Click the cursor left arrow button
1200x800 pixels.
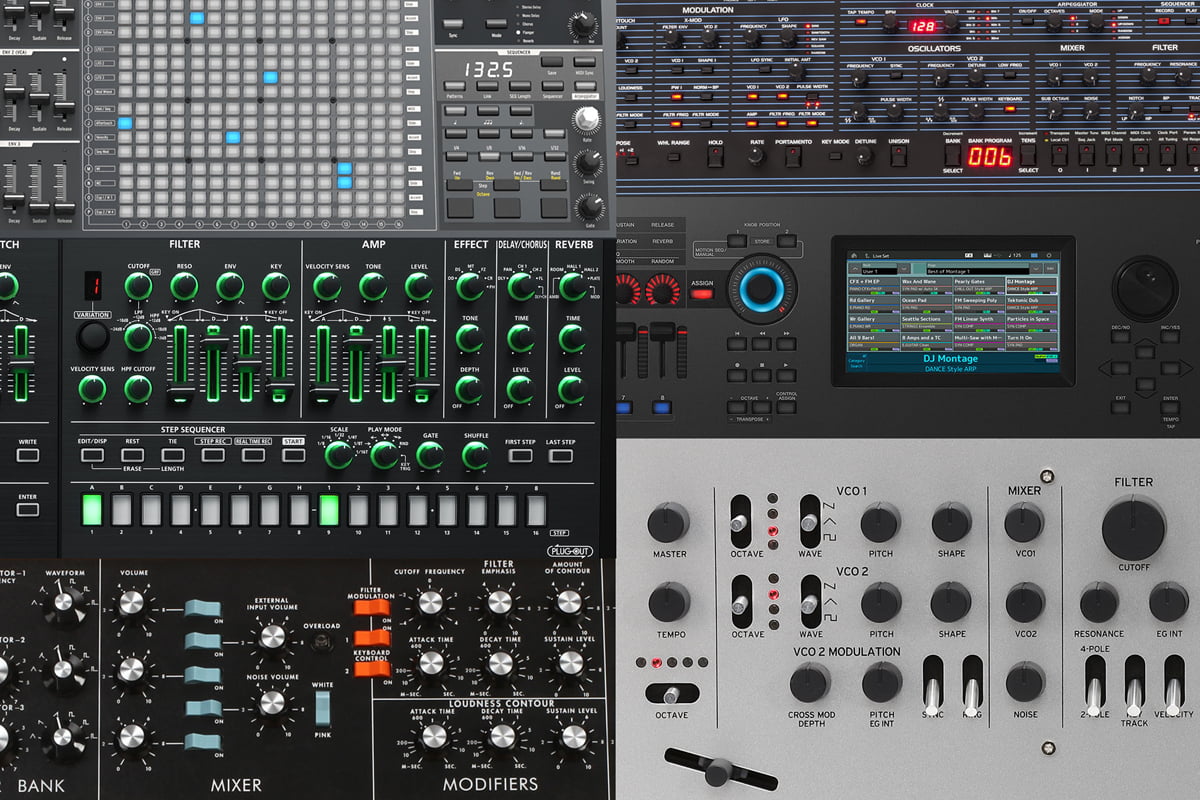point(1120,368)
